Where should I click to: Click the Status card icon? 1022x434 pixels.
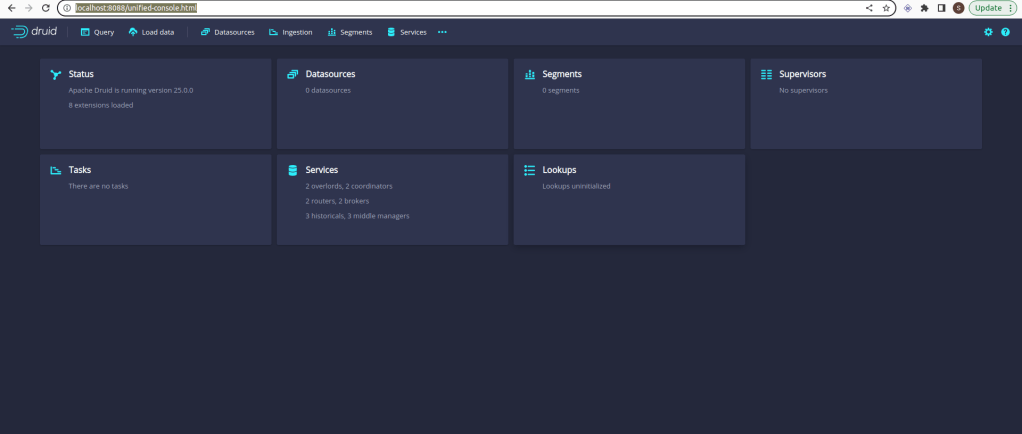pyautogui.click(x=56, y=74)
